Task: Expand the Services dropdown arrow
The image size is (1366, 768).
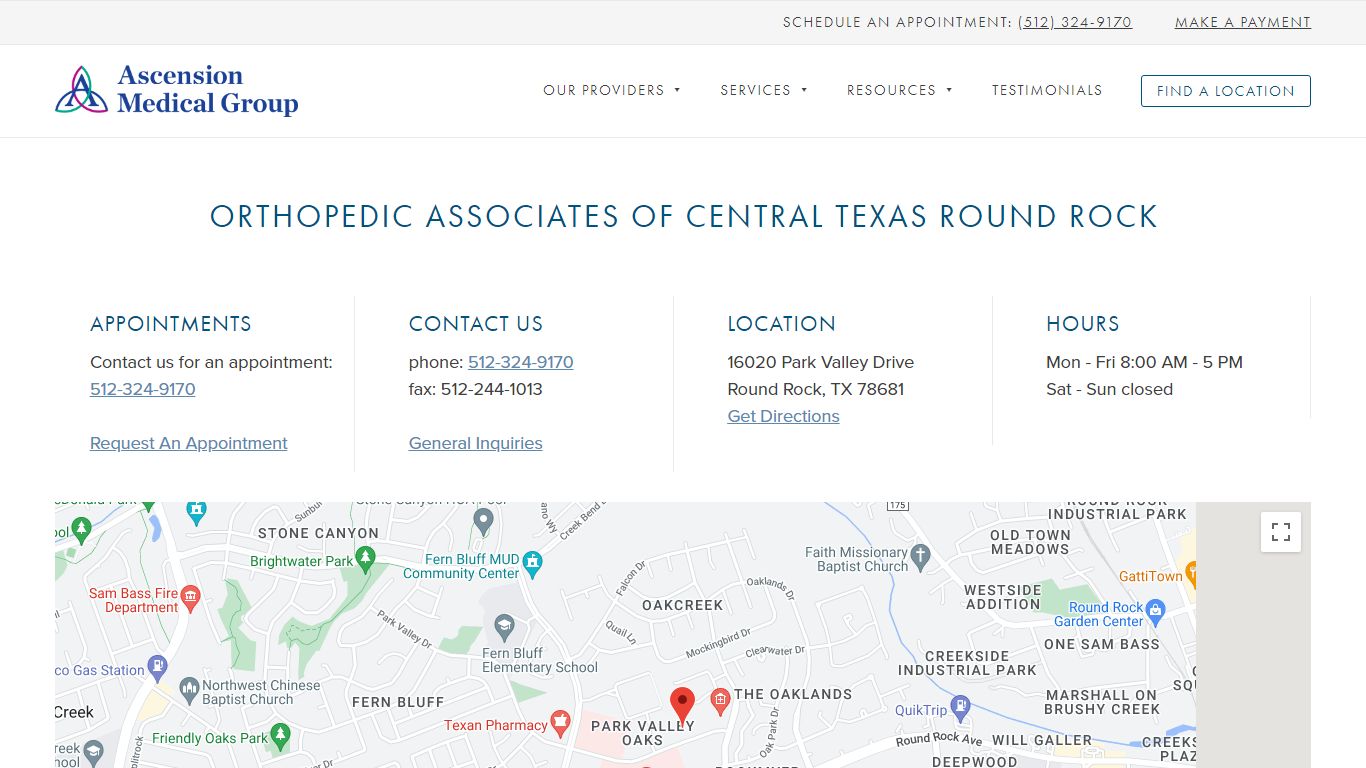Action: point(804,90)
